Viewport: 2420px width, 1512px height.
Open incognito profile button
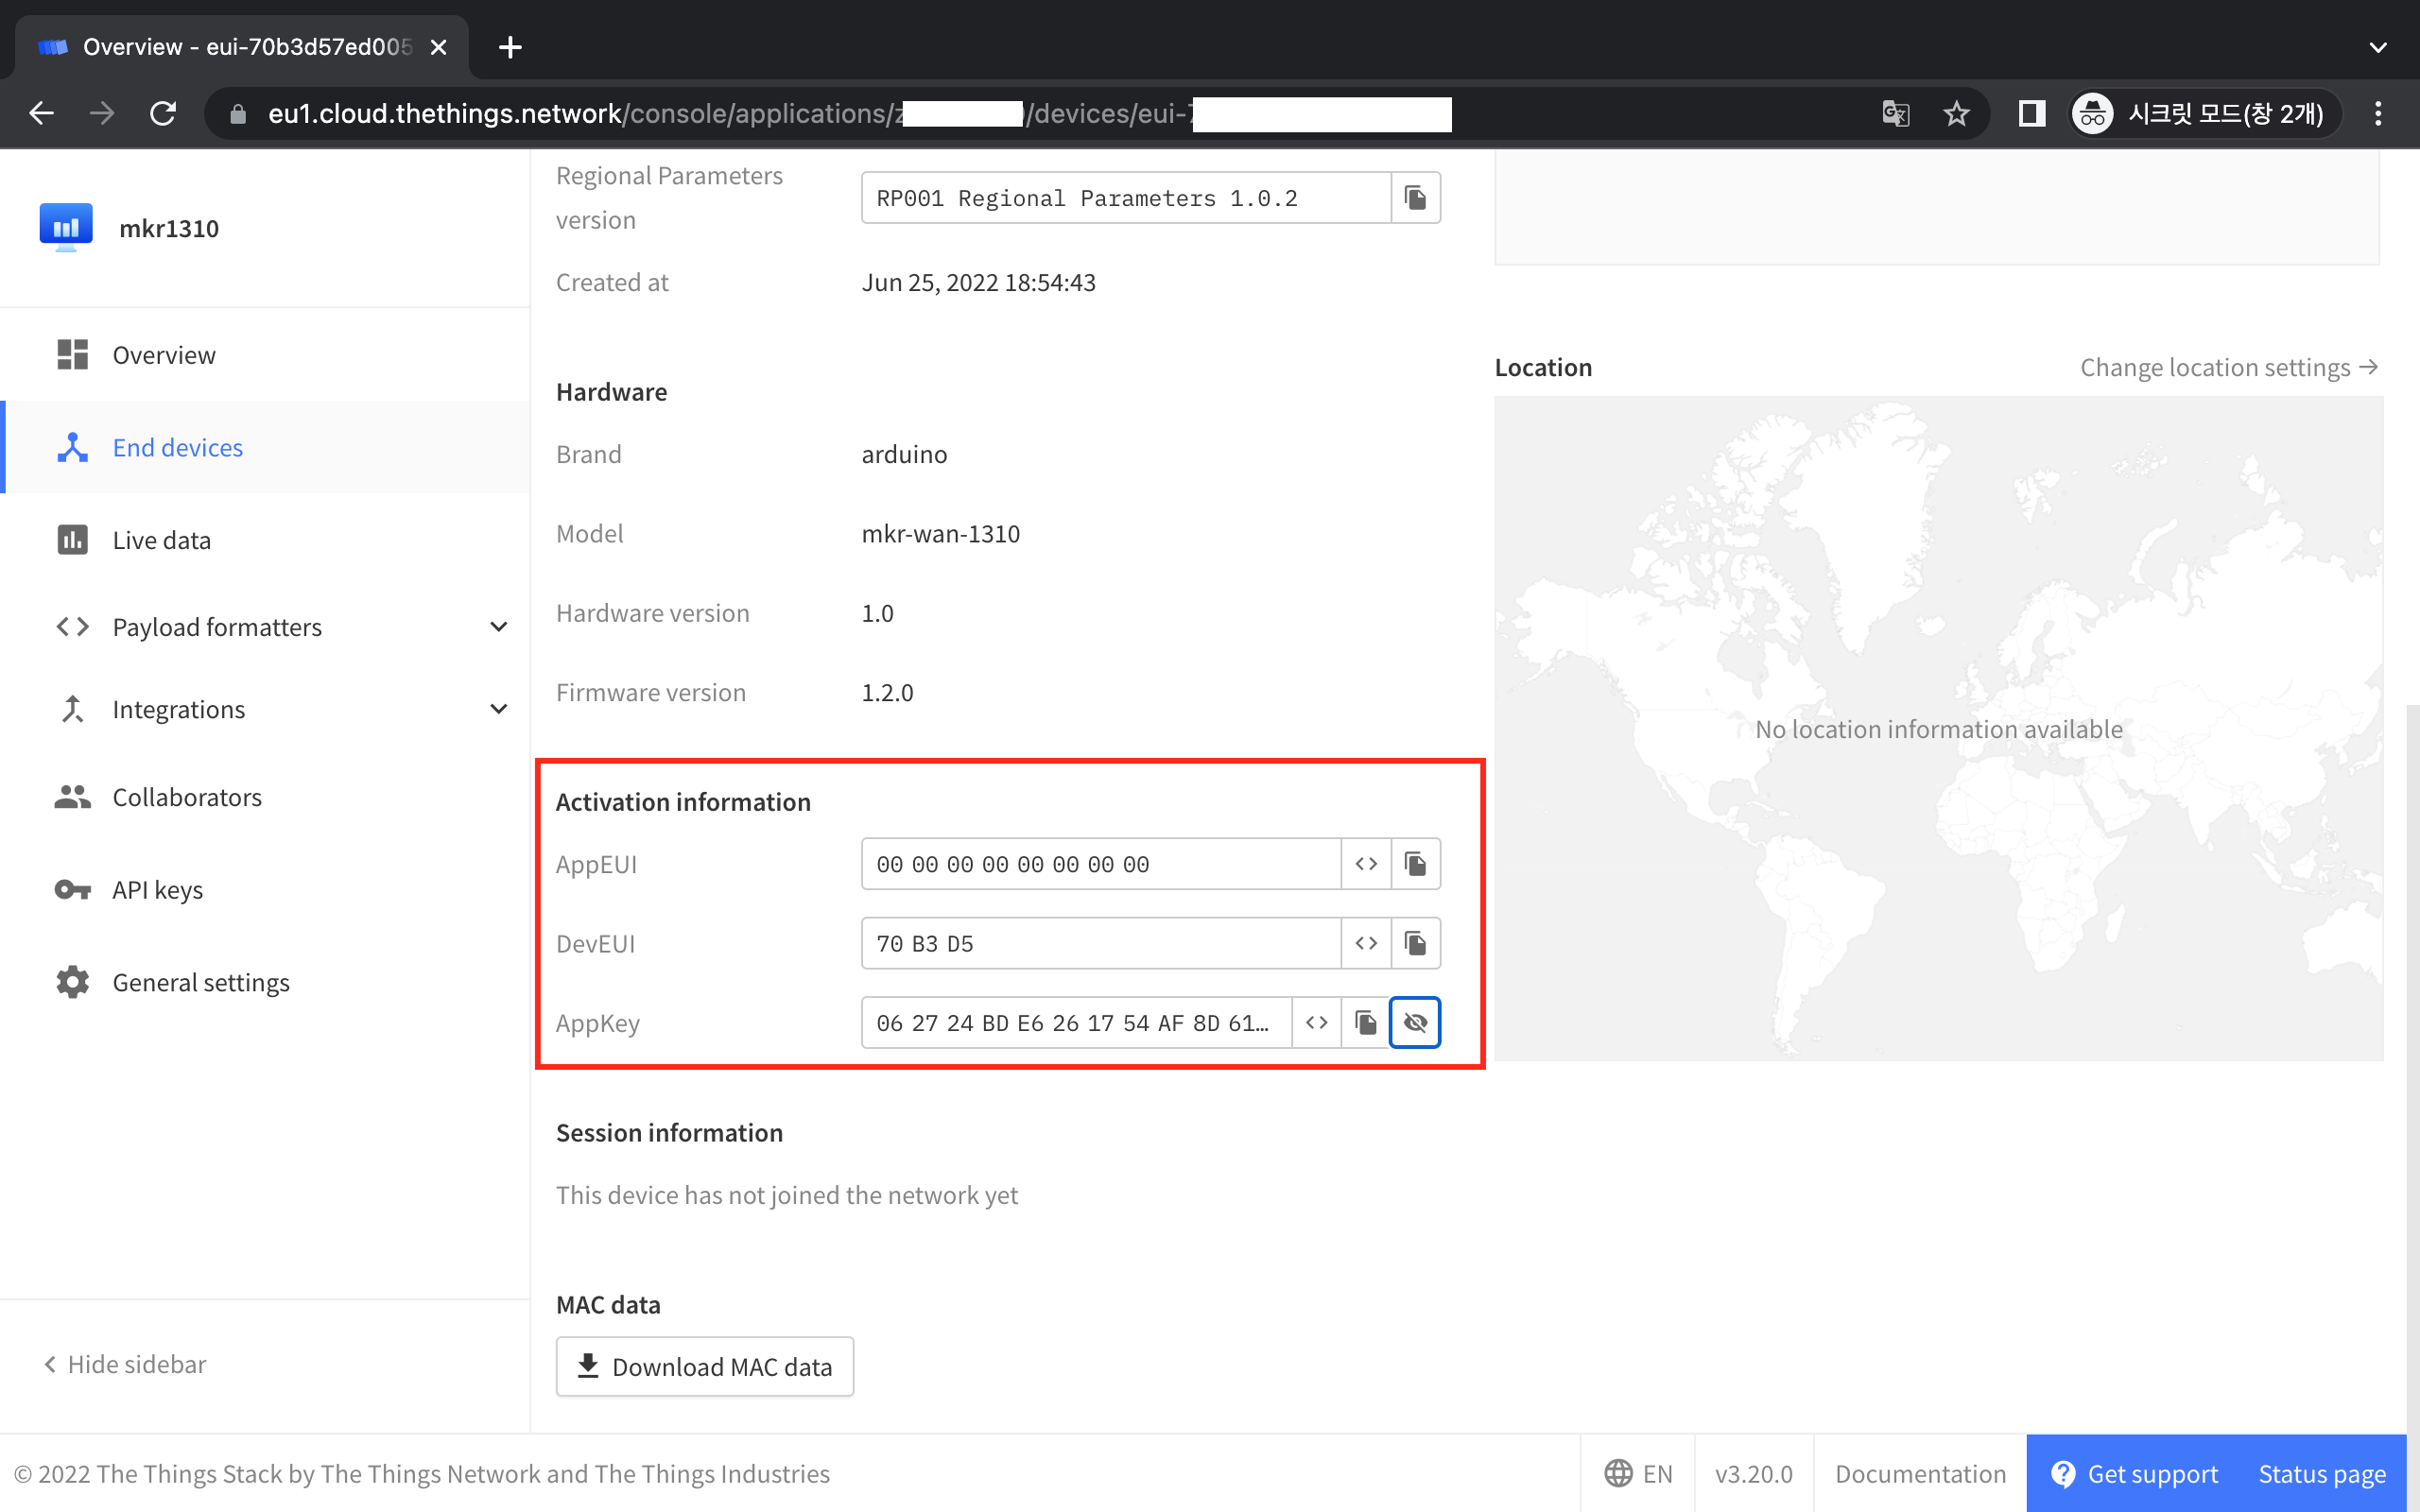pyautogui.click(x=2204, y=113)
